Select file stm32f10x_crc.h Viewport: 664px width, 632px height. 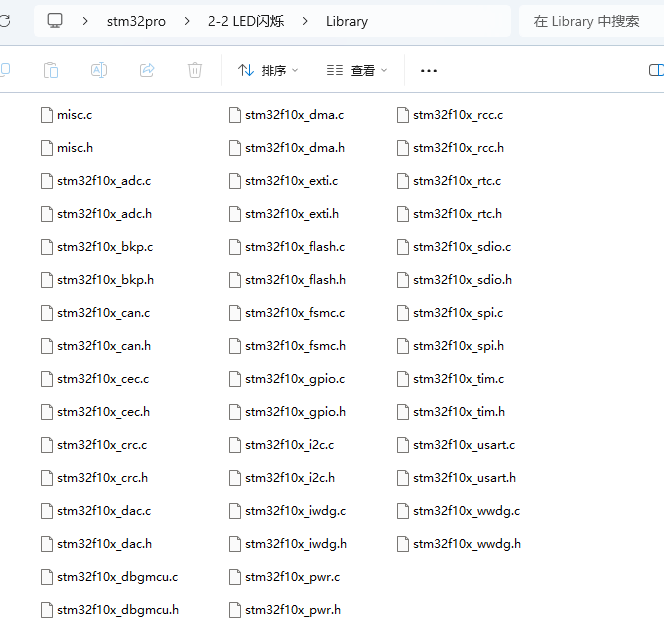pyautogui.click(x=94, y=478)
